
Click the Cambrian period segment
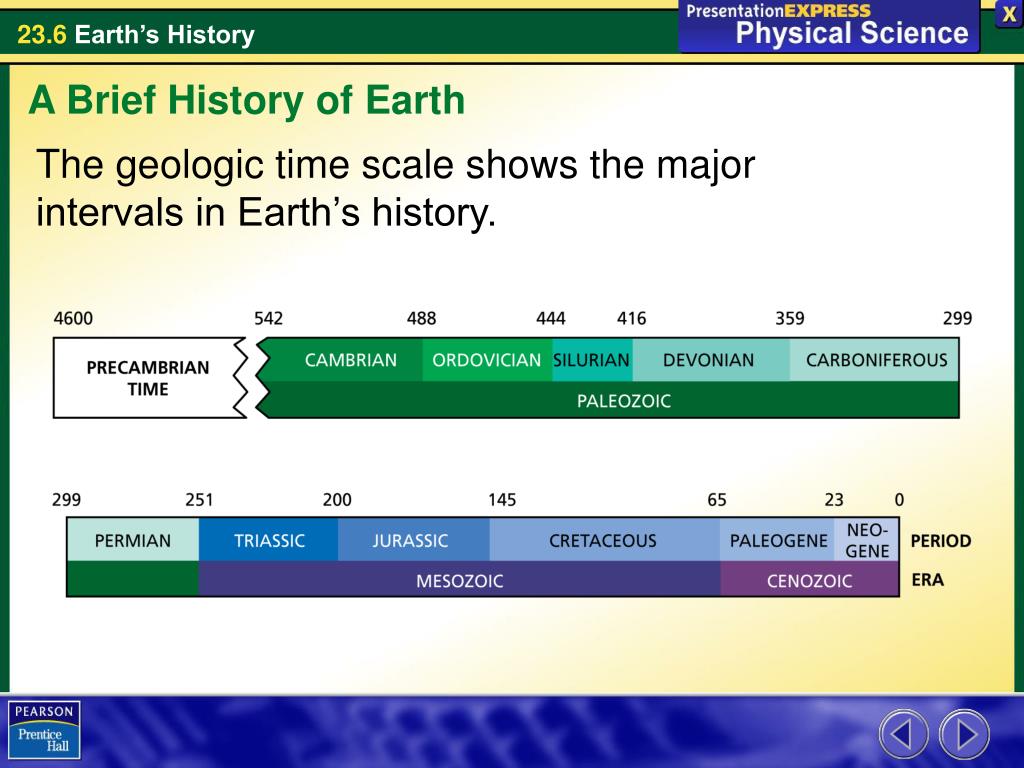345,360
